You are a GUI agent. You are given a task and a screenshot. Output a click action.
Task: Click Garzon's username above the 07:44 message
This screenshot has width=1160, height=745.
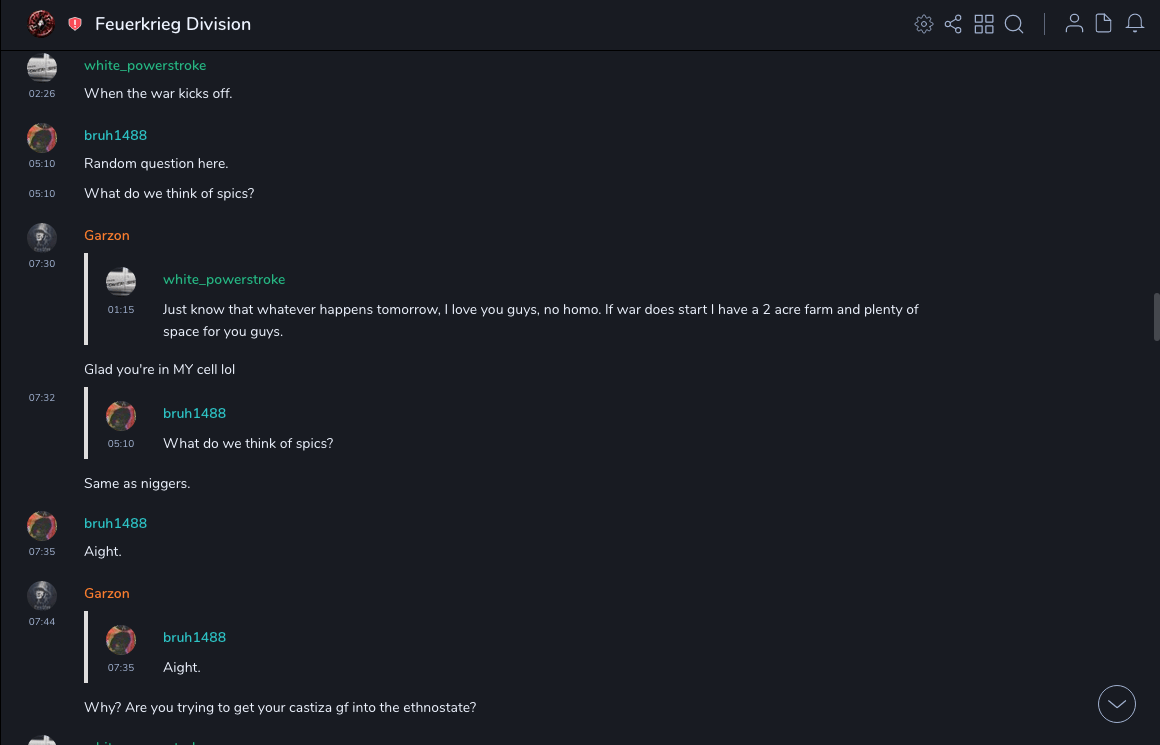[107, 594]
